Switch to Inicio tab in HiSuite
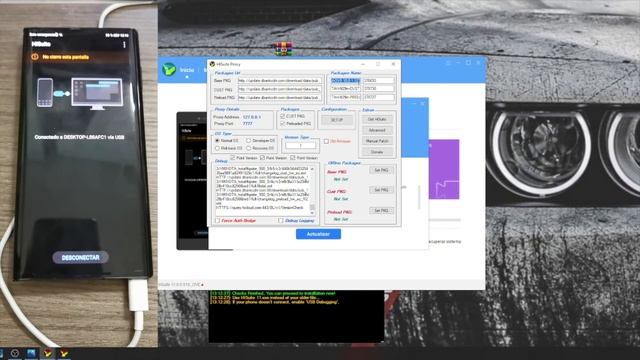640x360 pixels. tap(187, 70)
